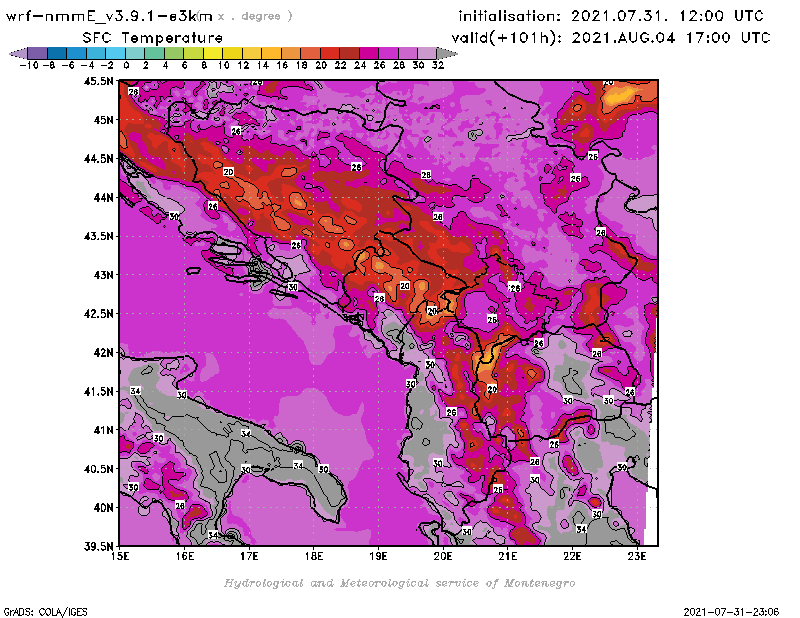
Task: Click the red swatch between 20 and 22
Action: tap(330, 53)
